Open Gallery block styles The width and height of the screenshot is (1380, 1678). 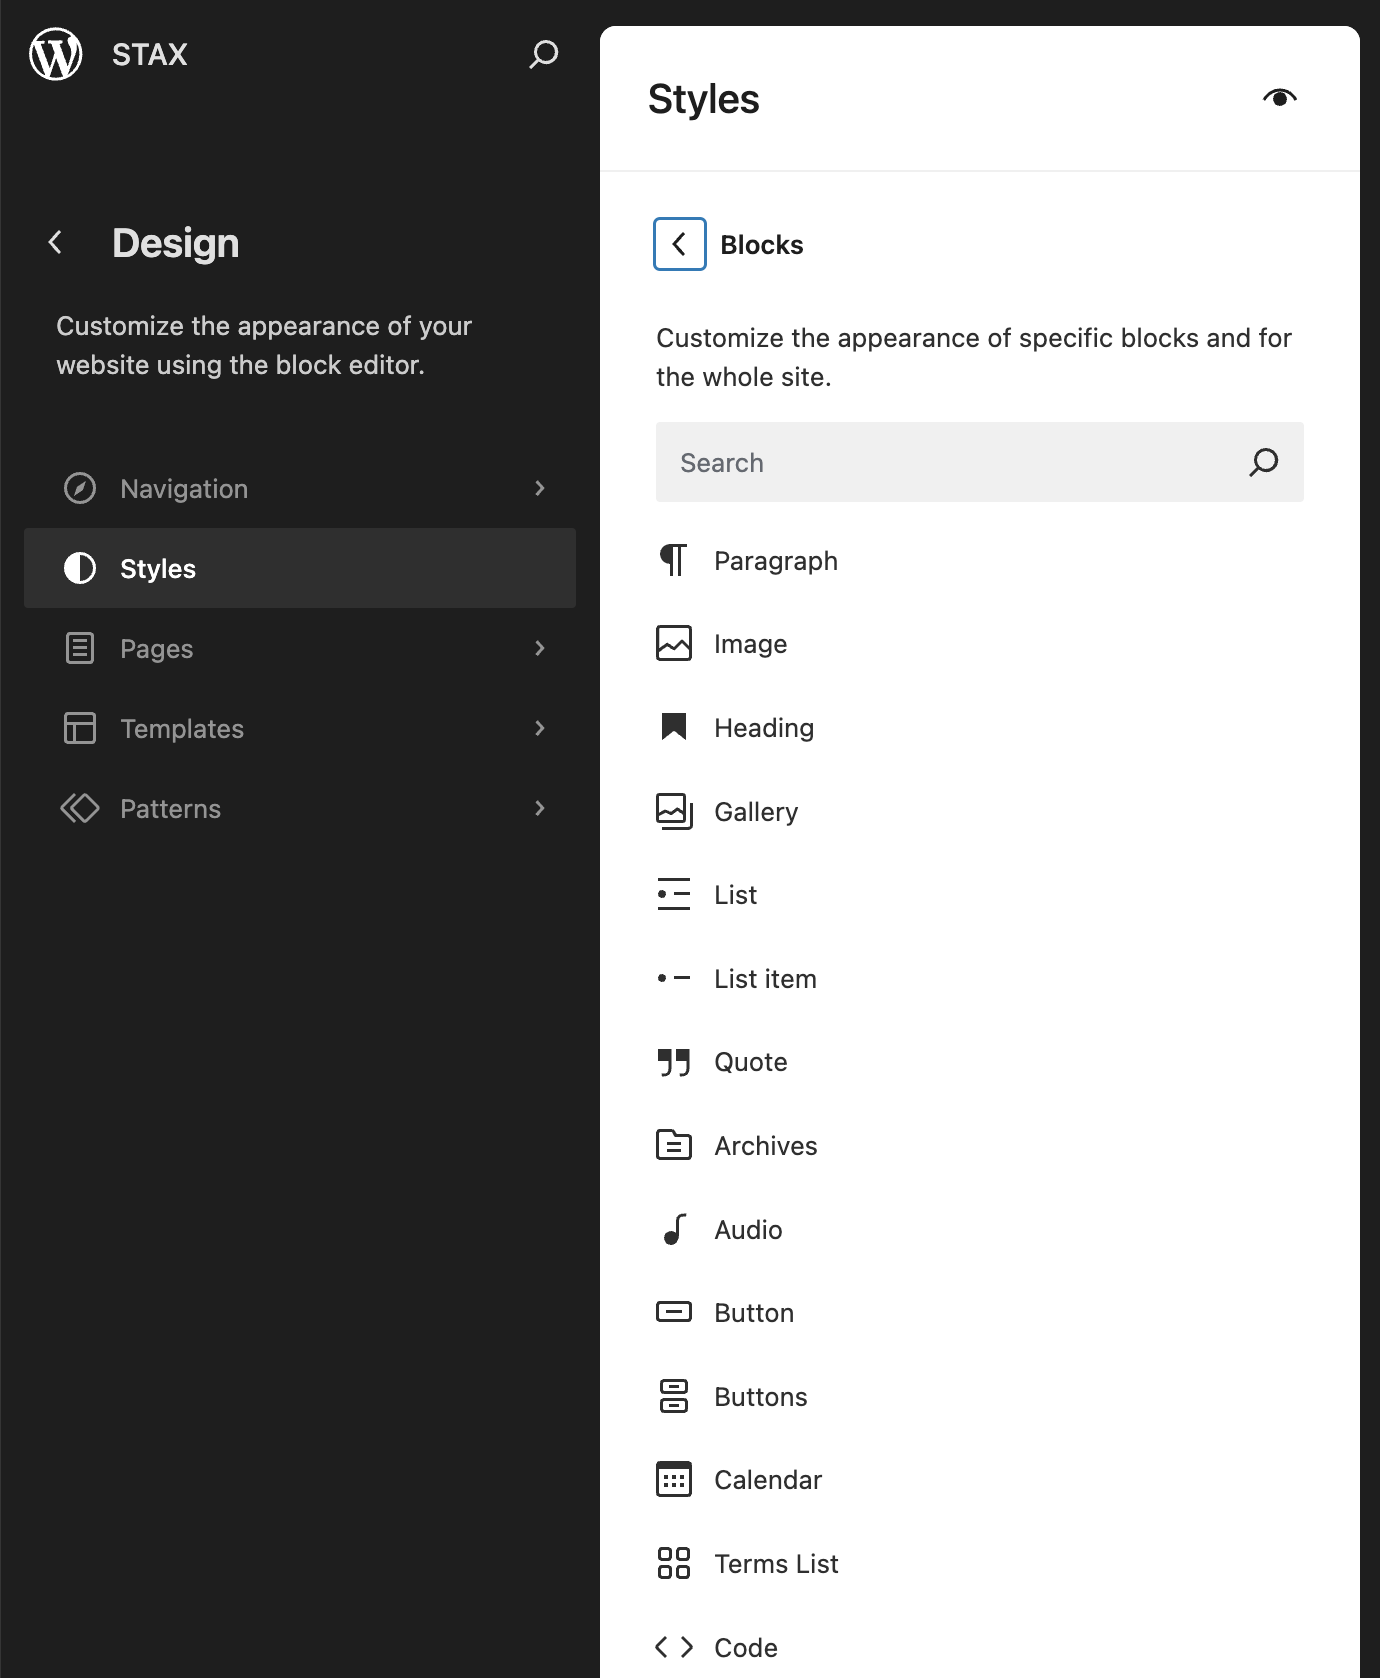pyautogui.click(x=980, y=811)
